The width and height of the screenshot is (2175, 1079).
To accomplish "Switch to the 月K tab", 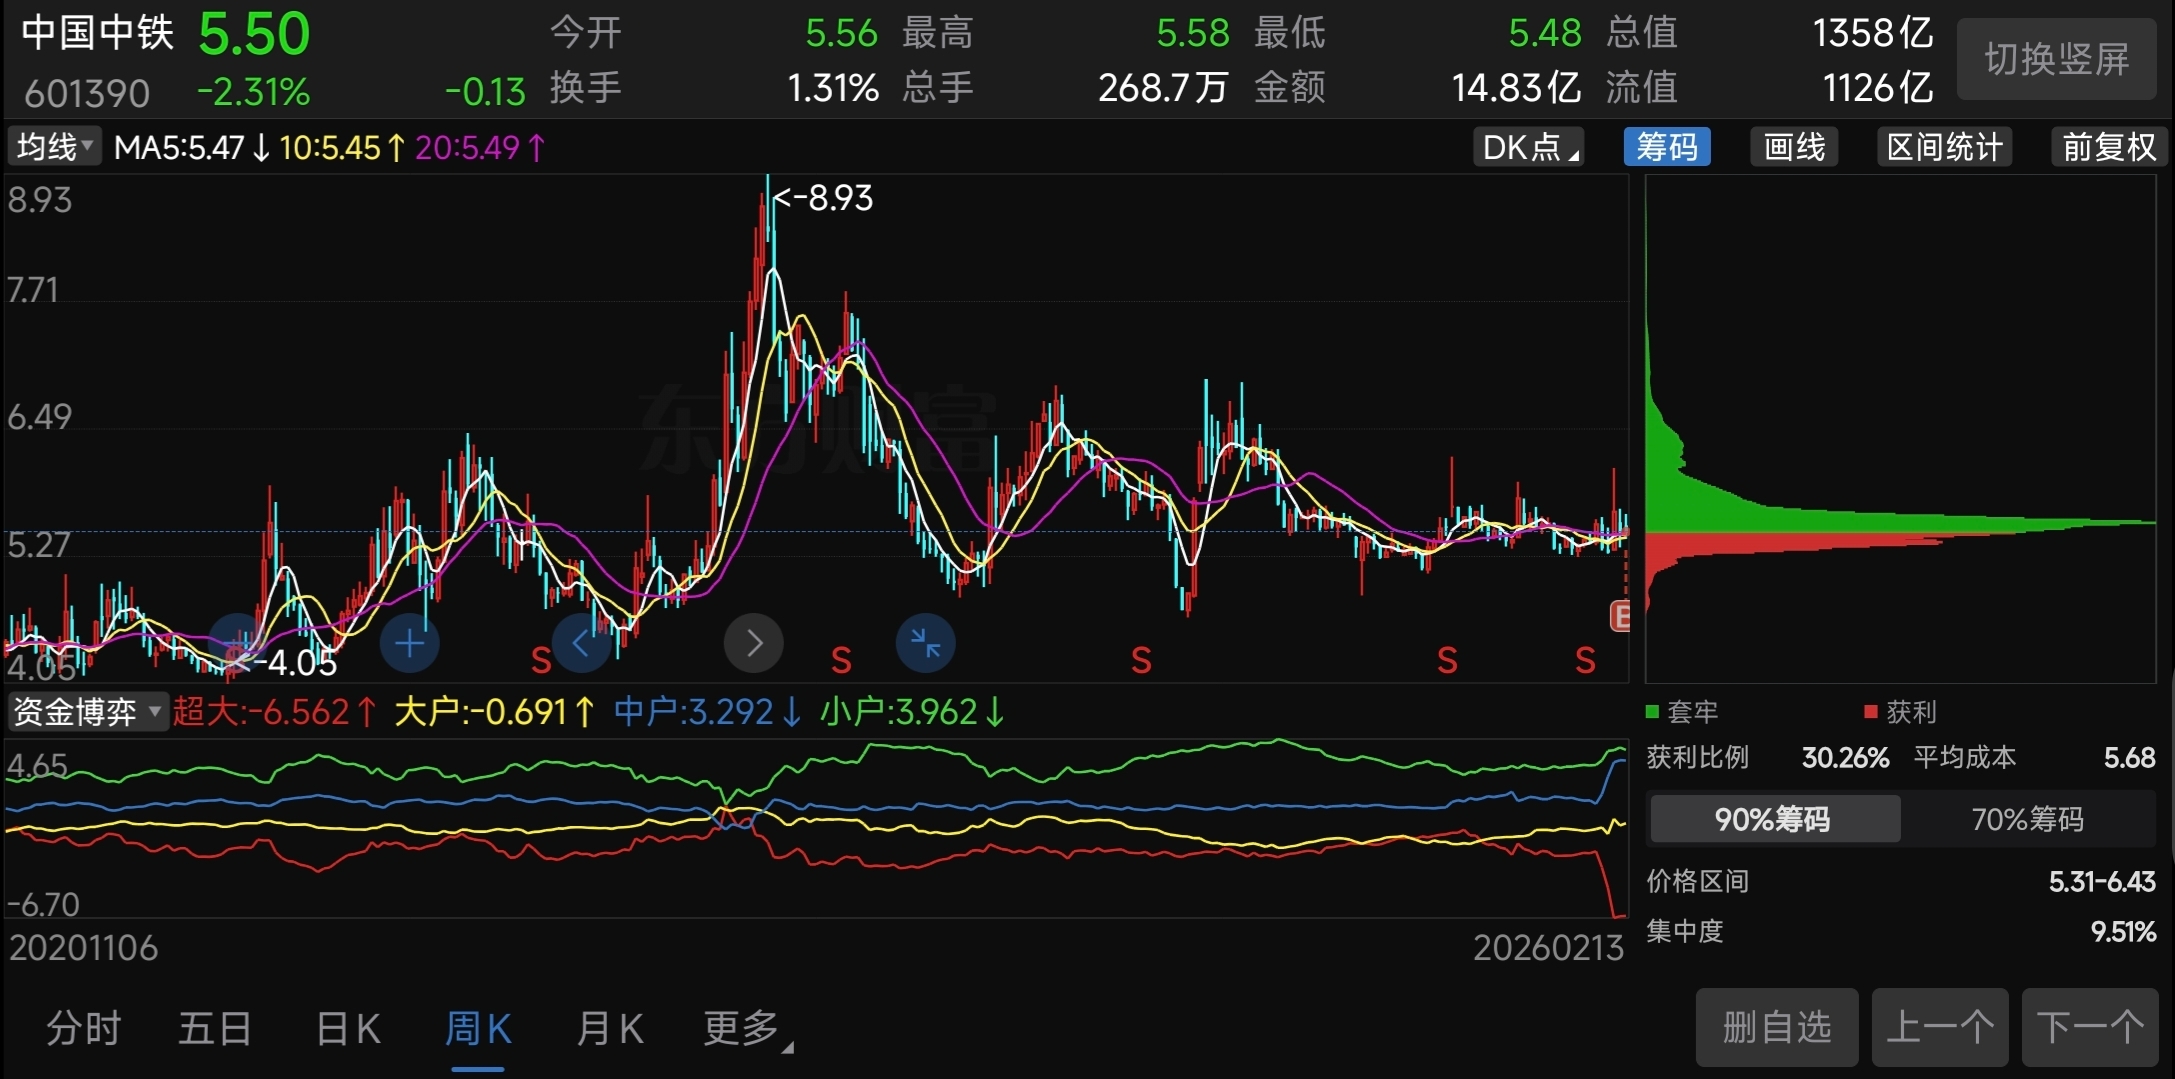I will [609, 1028].
